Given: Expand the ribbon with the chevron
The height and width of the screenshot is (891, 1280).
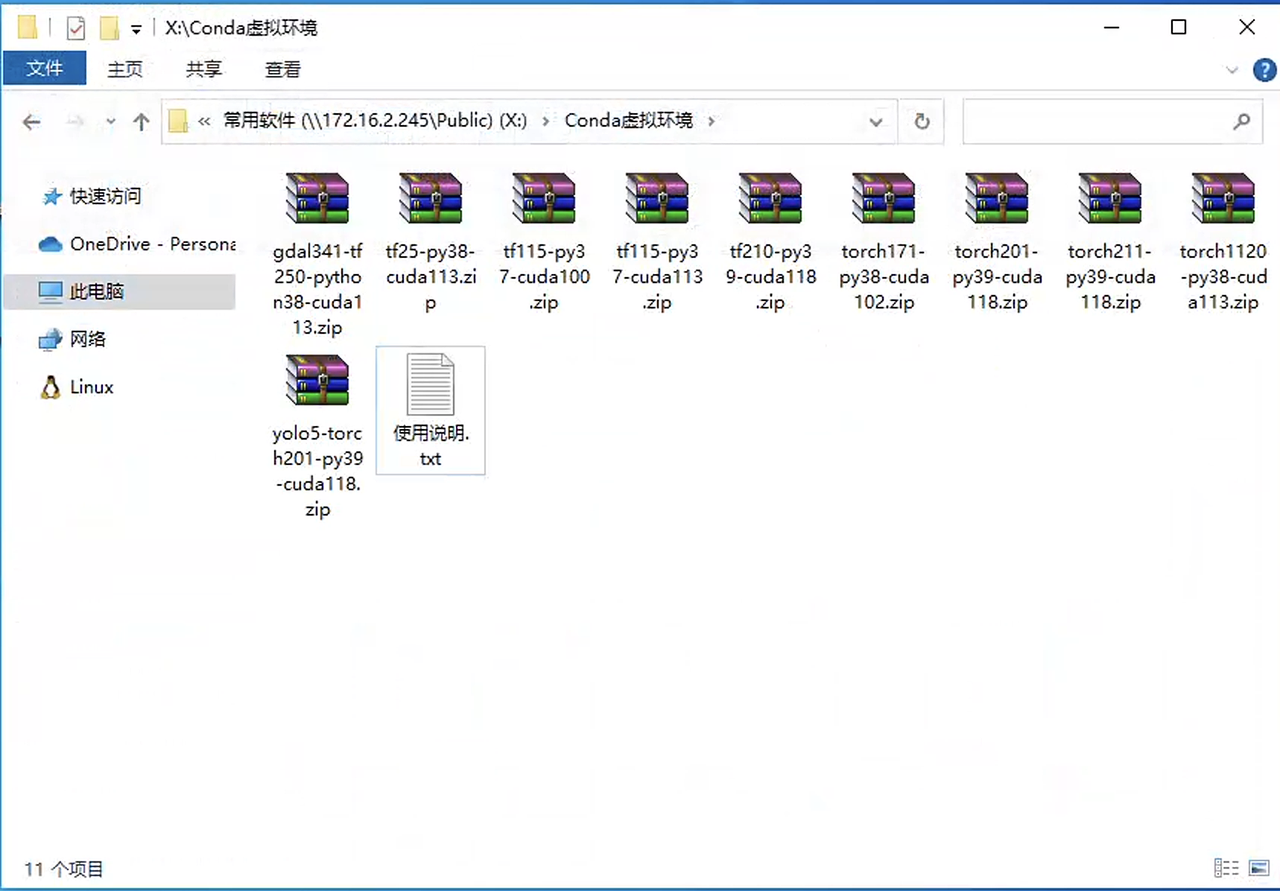Looking at the screenshot, I should [x=1232, y=70].
